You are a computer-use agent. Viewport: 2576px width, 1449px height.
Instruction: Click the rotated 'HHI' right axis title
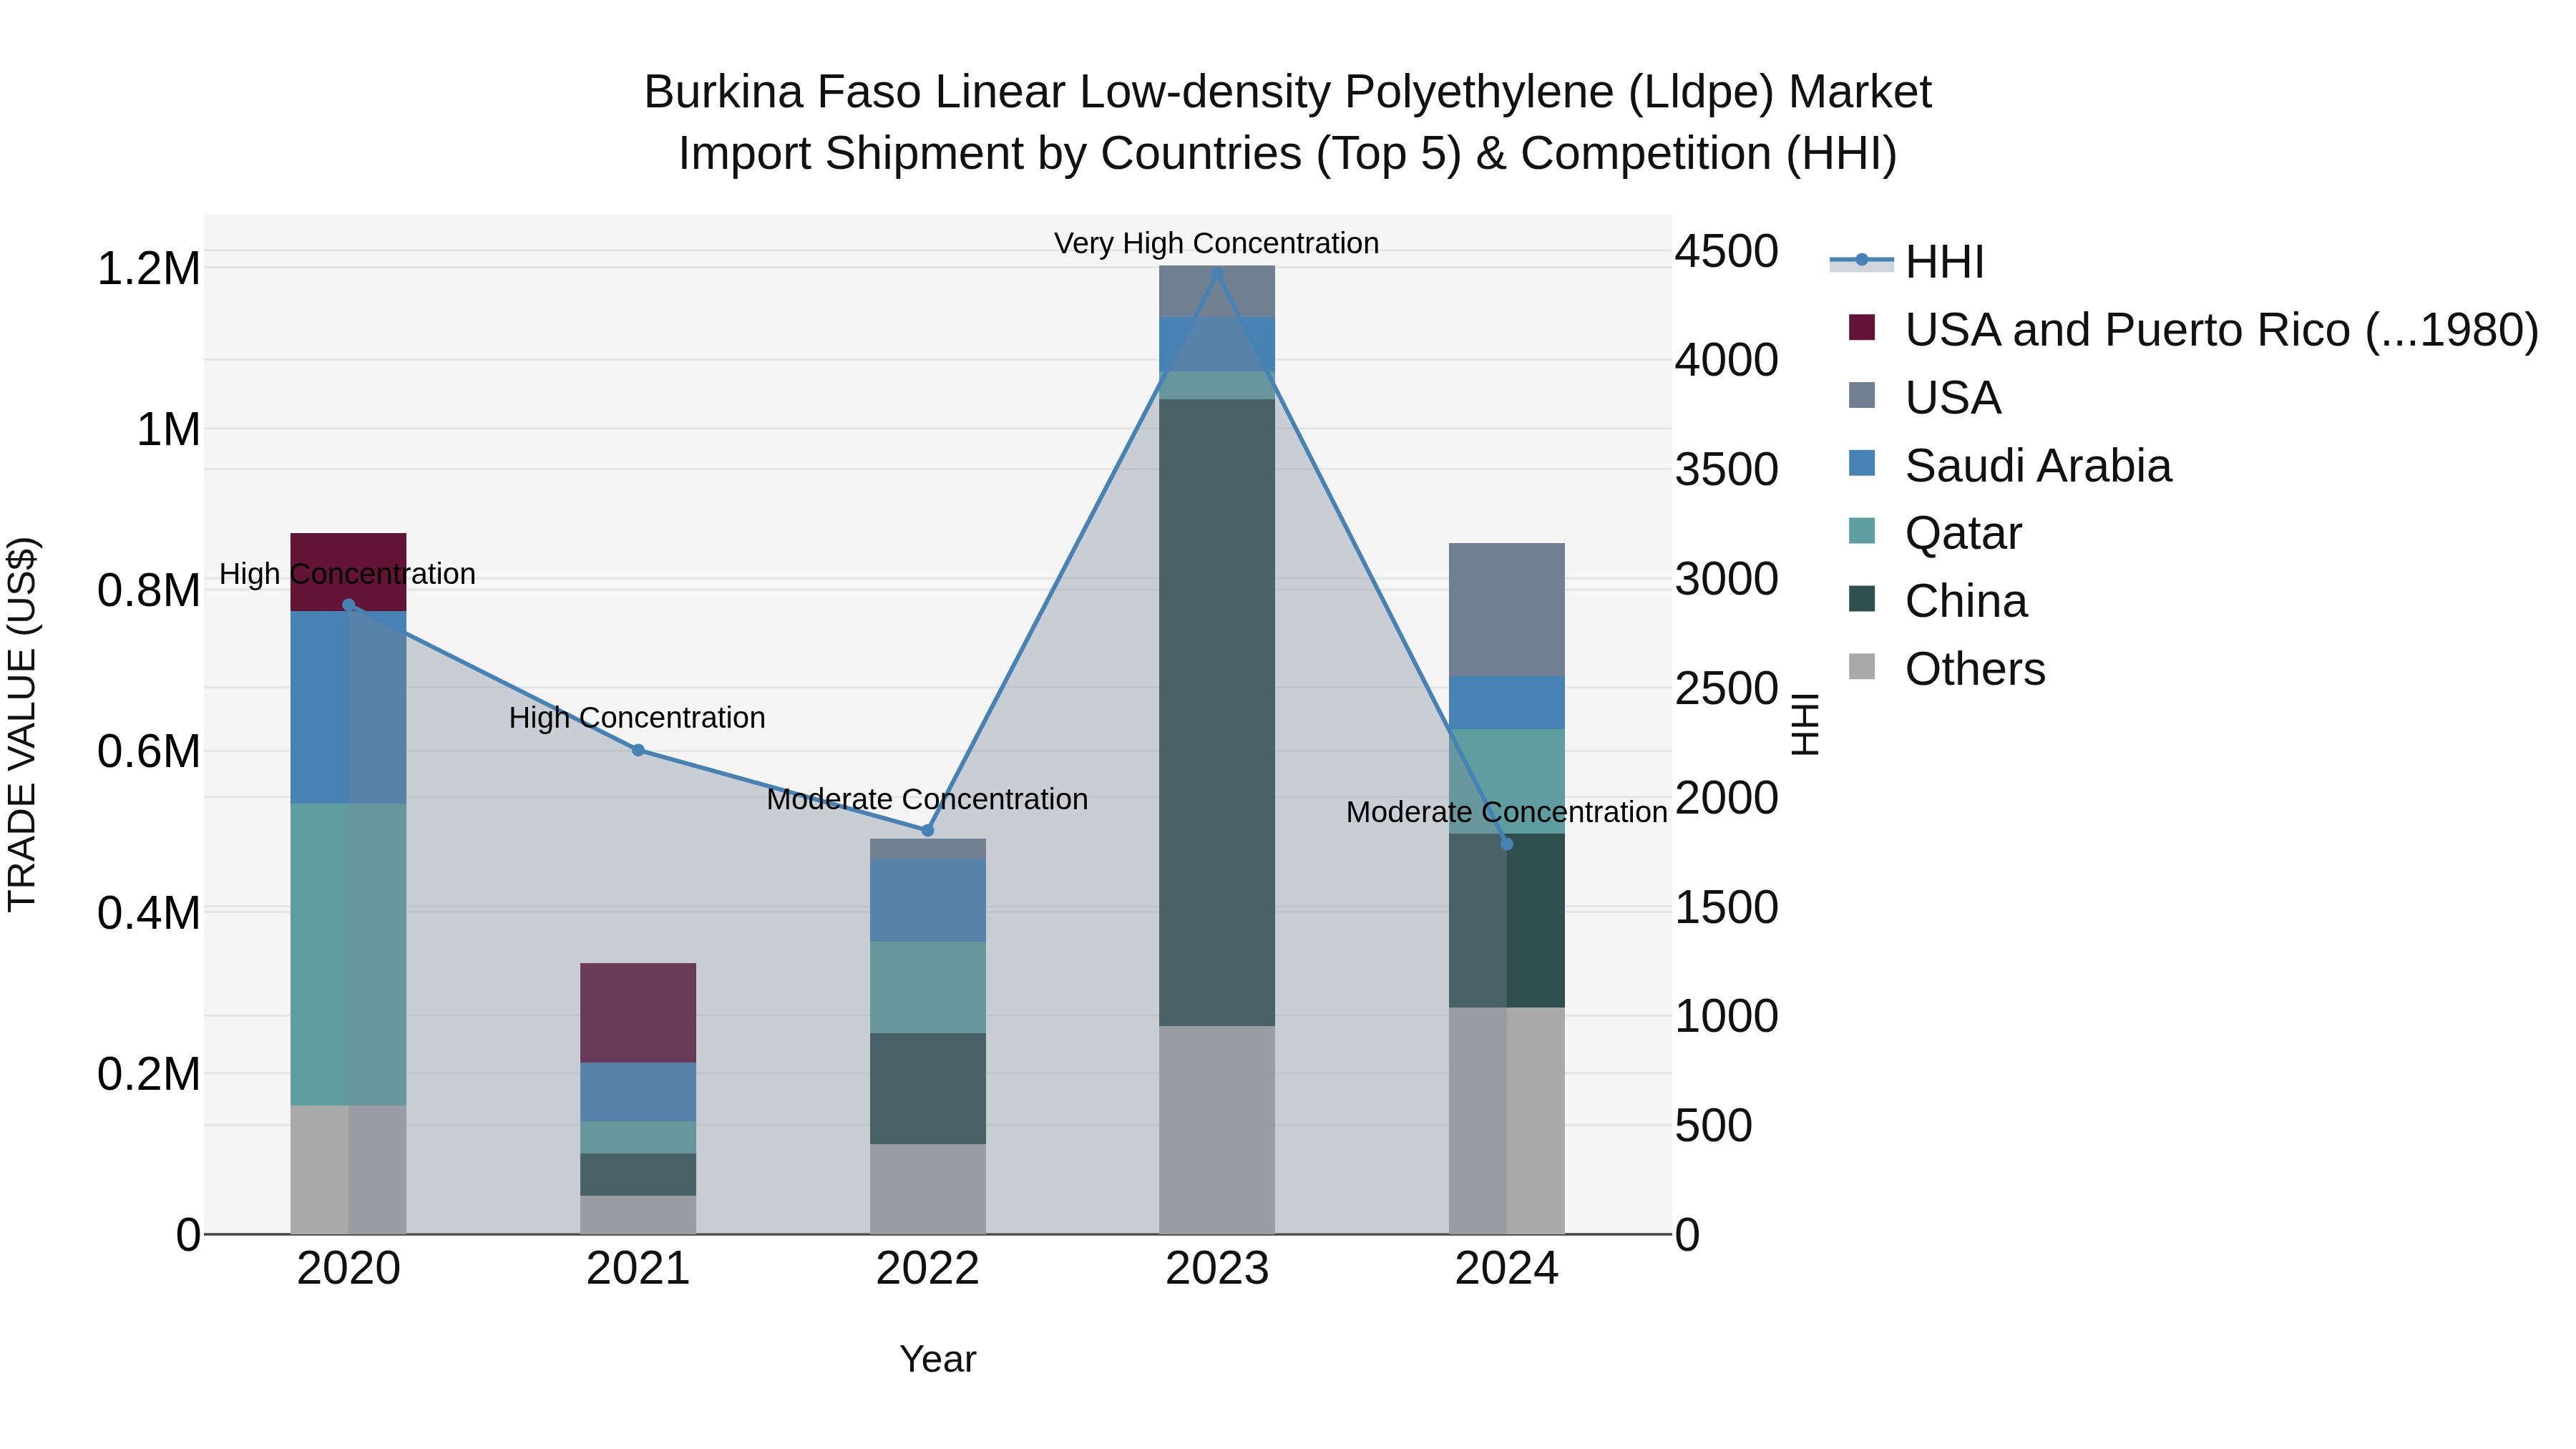click(1805, 724)
